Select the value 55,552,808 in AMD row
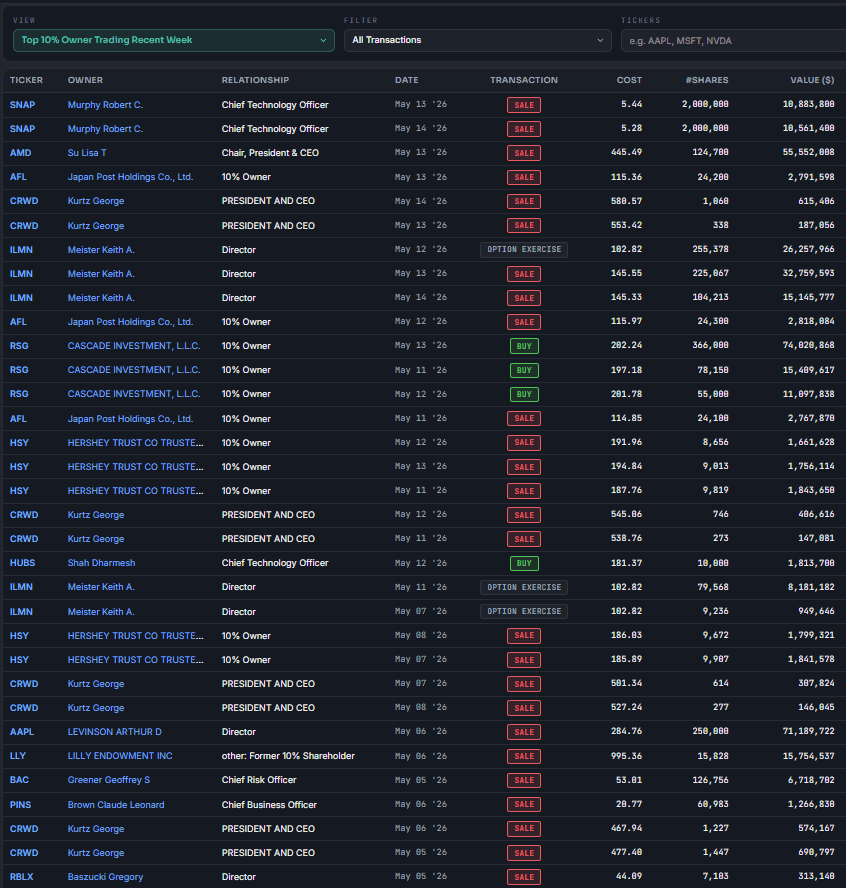The image size is (846, 888). (x=808, y=152)
